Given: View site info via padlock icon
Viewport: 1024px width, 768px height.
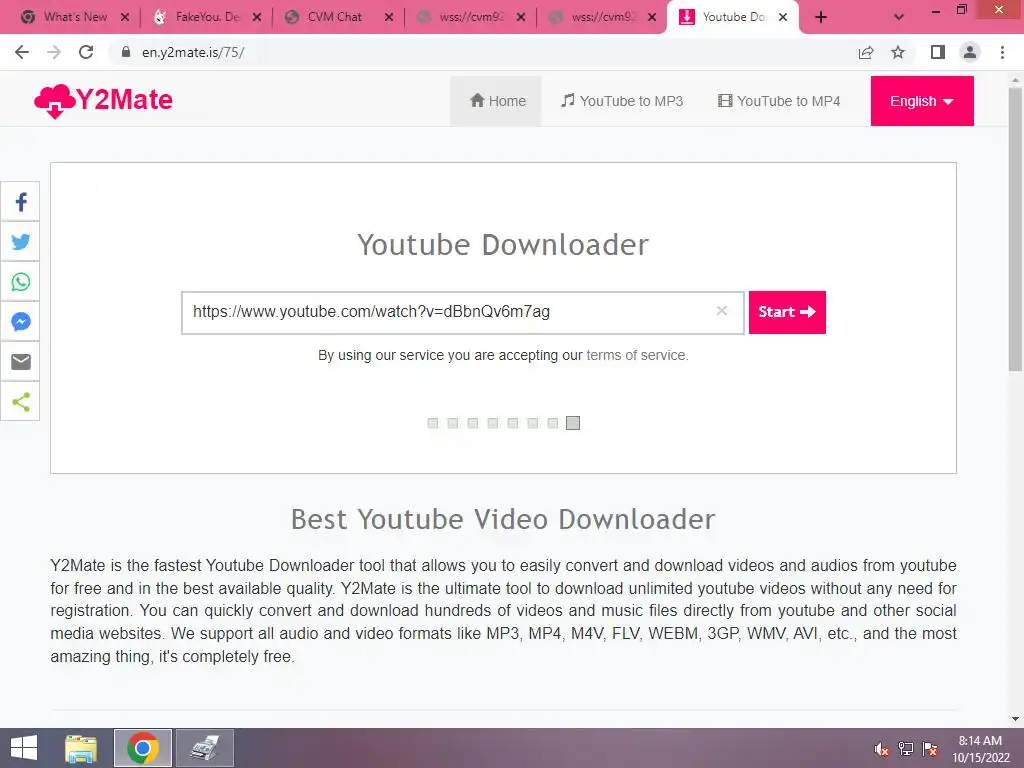Looking at the screenshot, I should pos(126,52).
